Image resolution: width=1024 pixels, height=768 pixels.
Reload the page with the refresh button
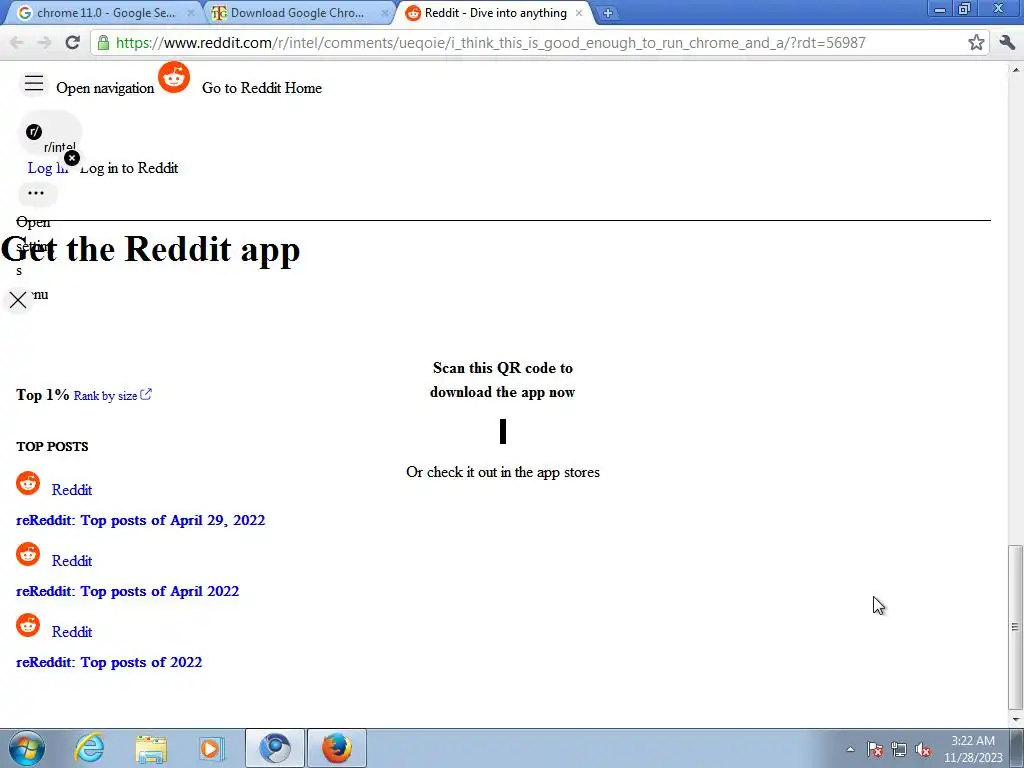[72, 42]
